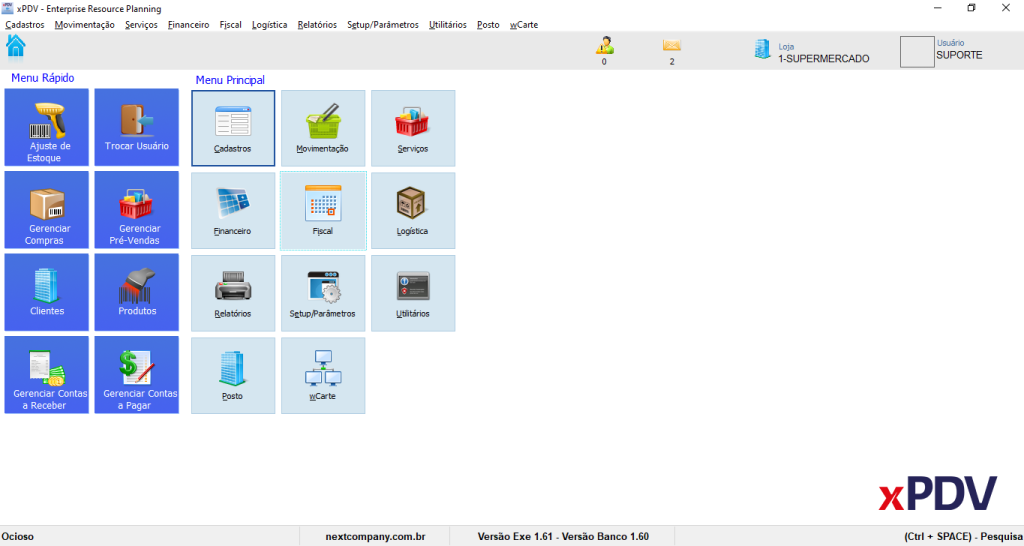Open the Produtos barcode scanner tile
Image resolution: width=1024 pixels, height=546 pixels.
136,292
